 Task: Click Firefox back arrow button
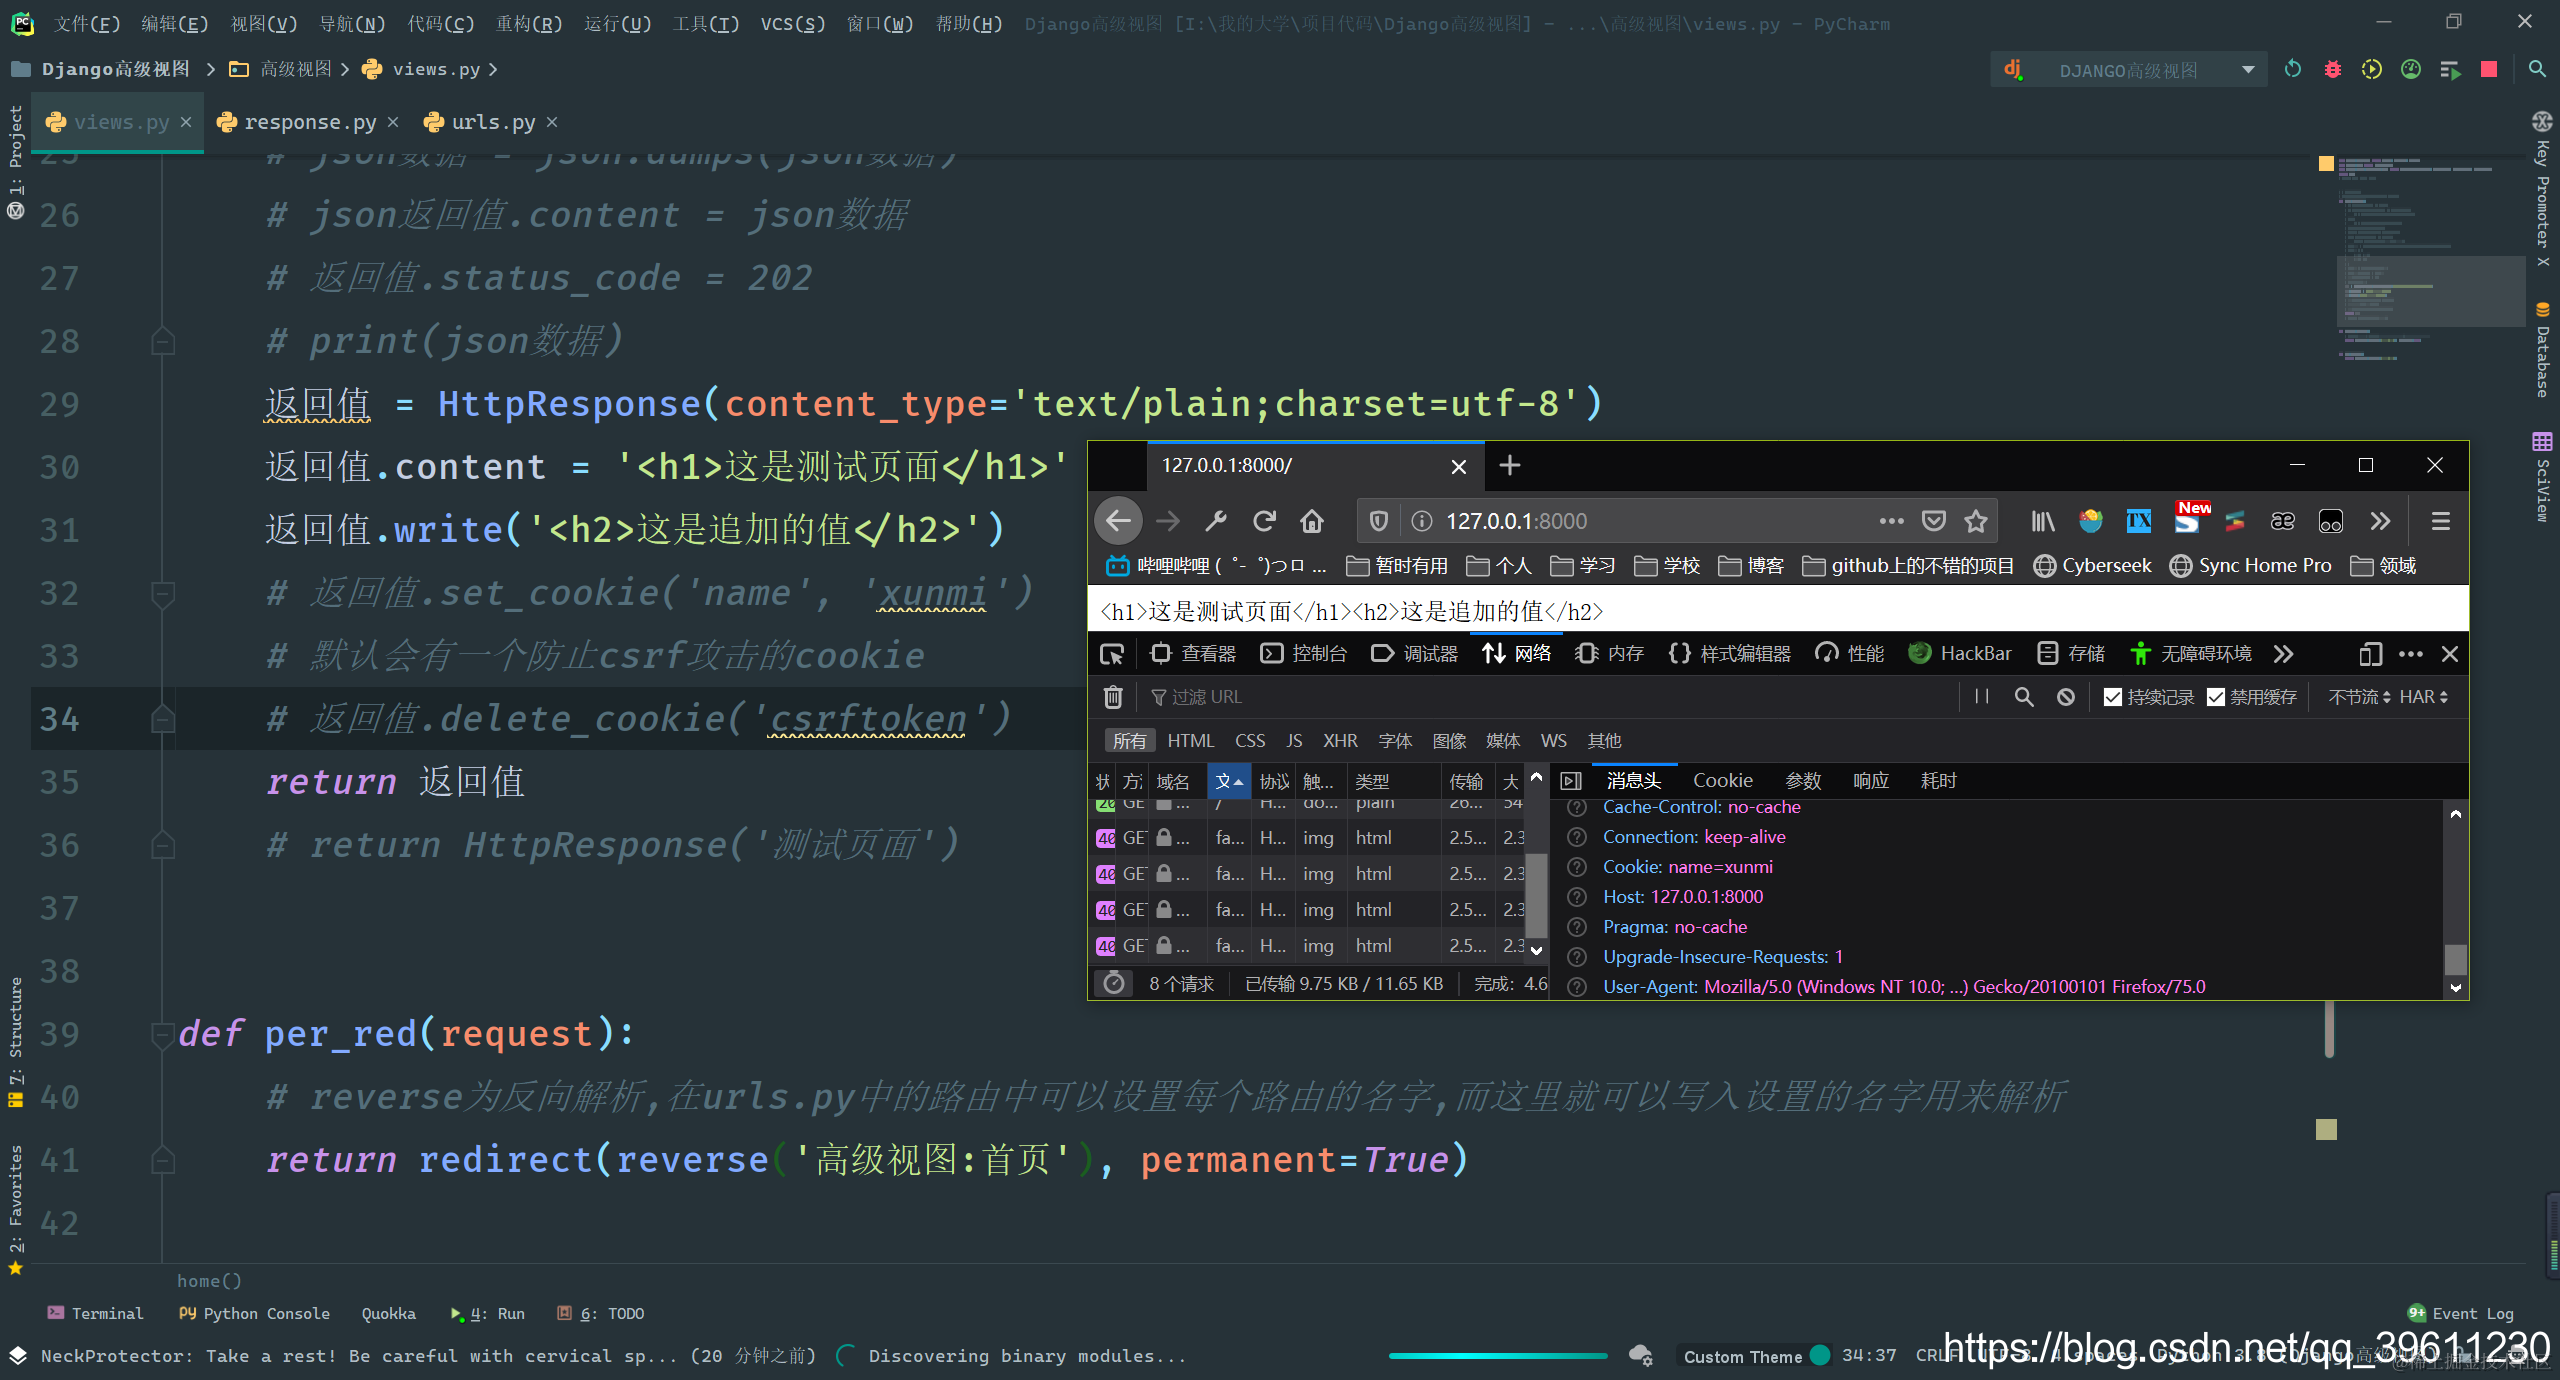[1118, 521]
